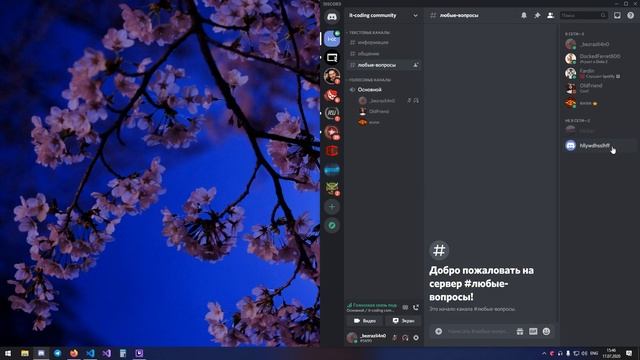
Task: Toggle headphones deafen in user panel
Action: coord(405,338)
